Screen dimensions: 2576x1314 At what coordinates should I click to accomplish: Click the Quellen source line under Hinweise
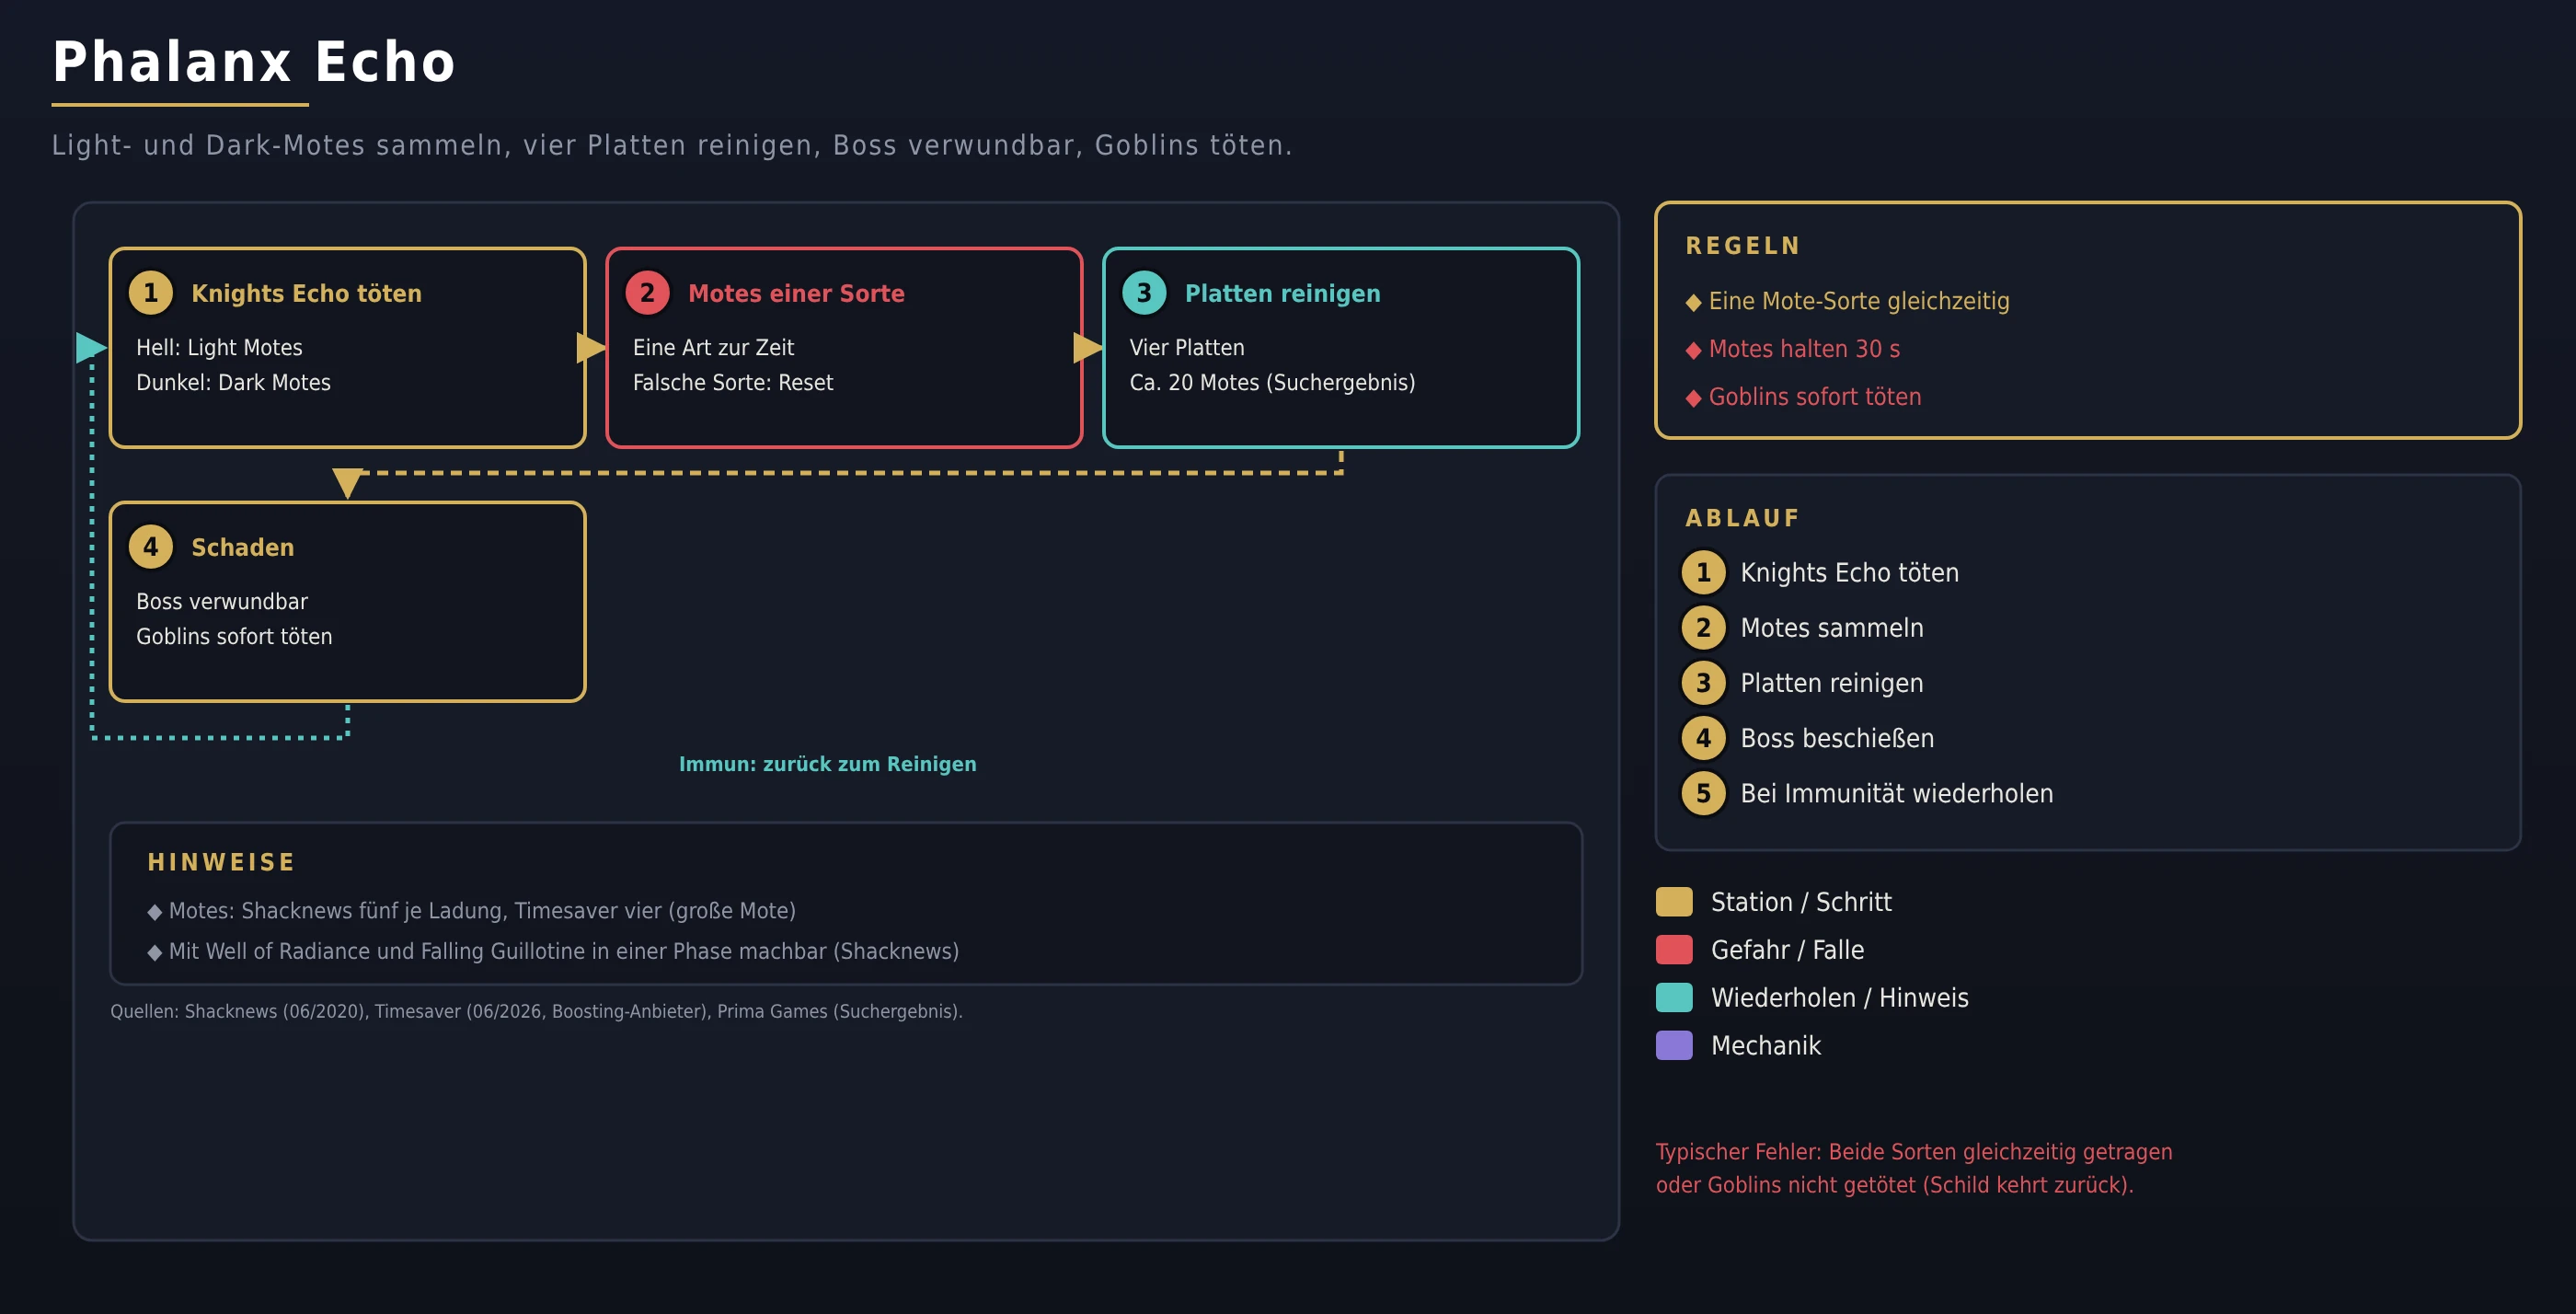click(x=536, y=1011)
